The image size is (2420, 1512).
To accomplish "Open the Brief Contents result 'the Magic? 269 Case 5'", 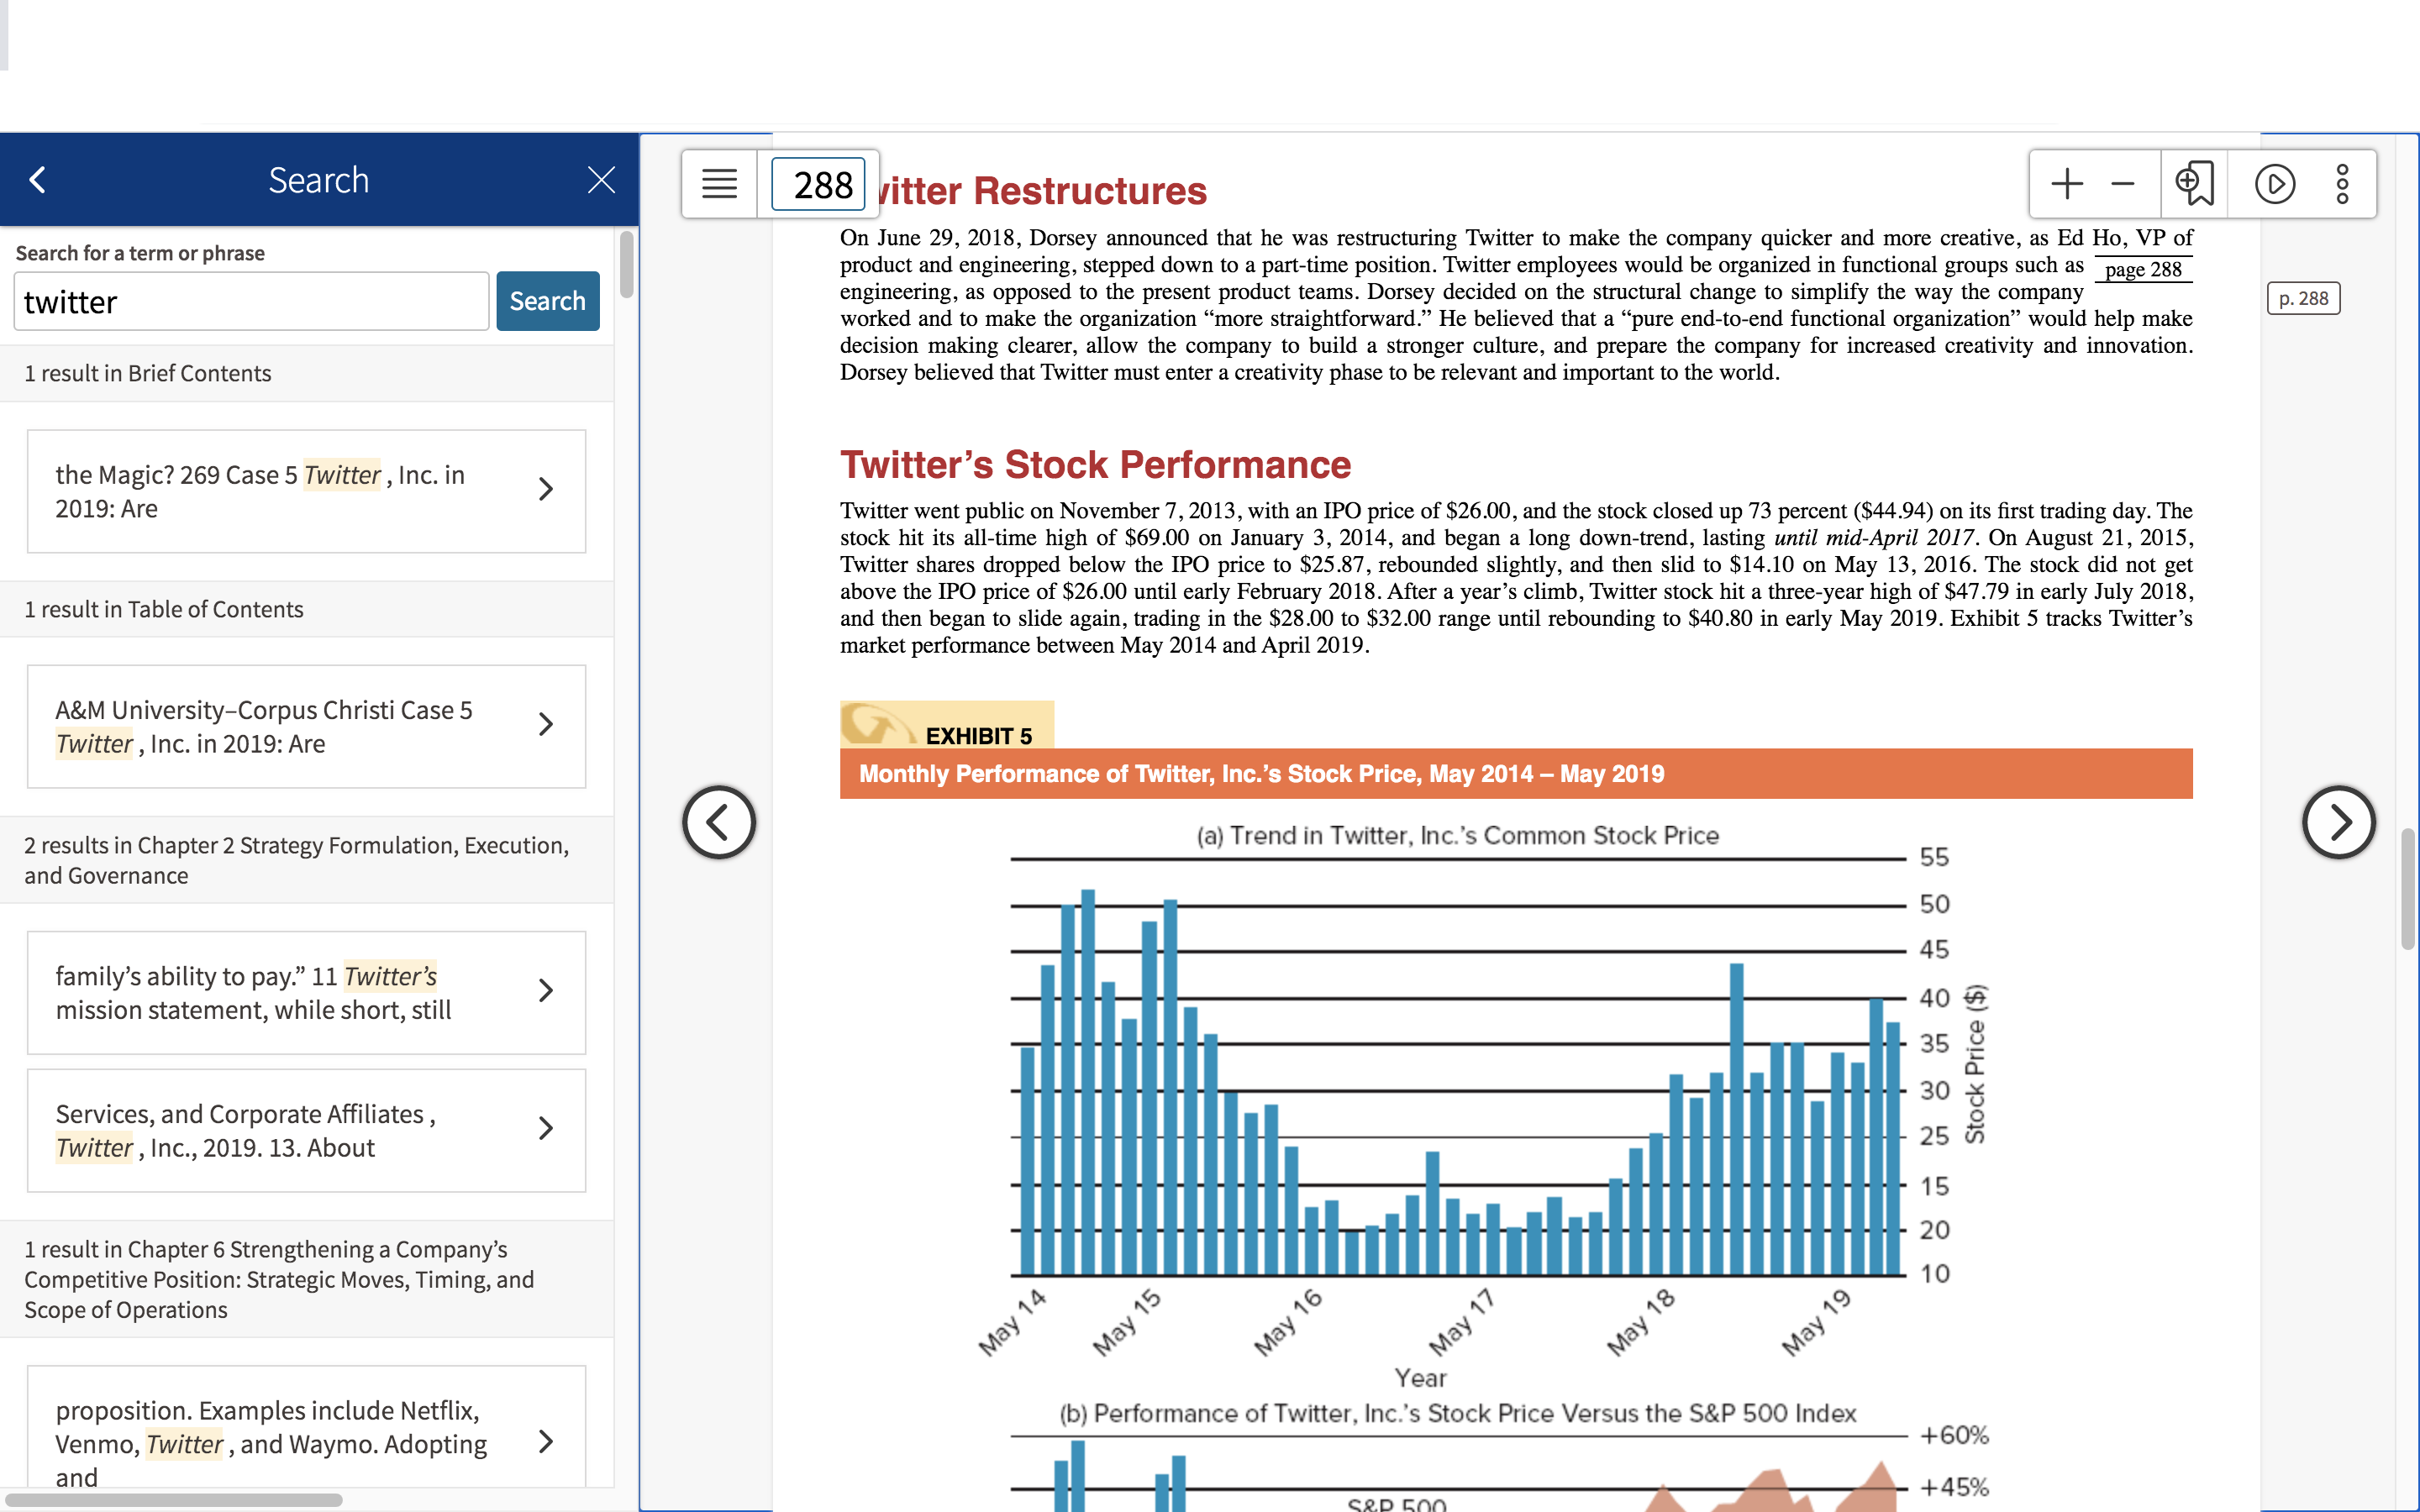I will [x=306, y=491].
